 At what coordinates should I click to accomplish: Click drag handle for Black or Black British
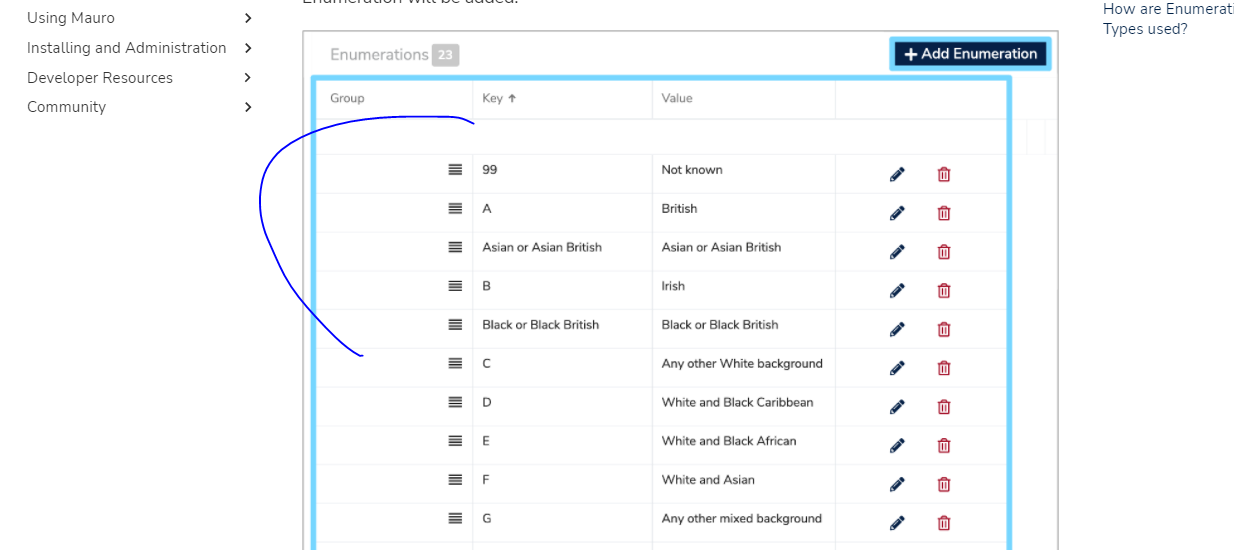[x=455, y=325]
